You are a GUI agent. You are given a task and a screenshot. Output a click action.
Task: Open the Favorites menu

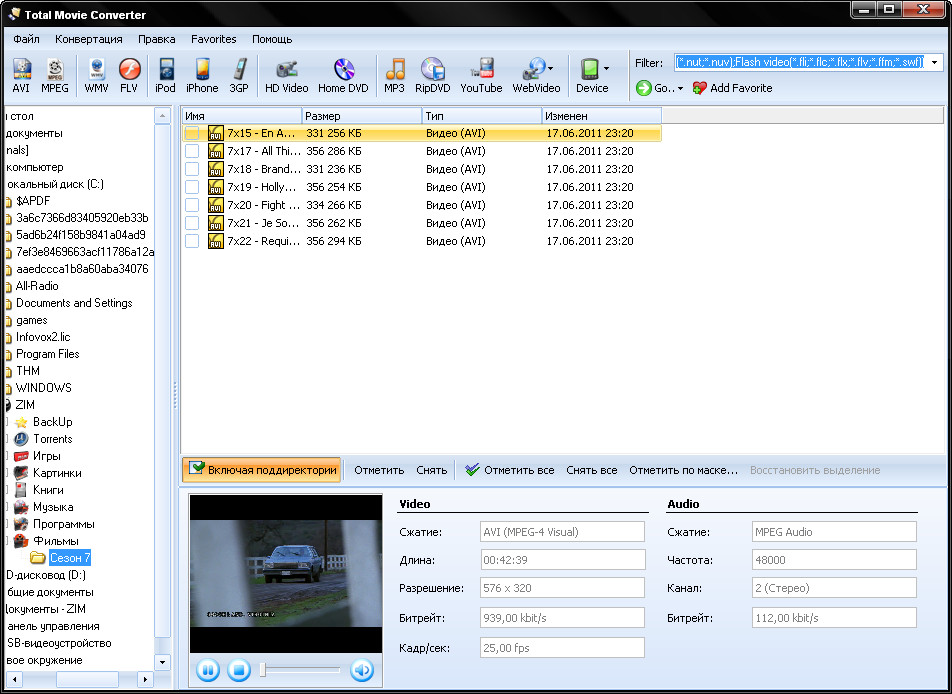tap(213, 39)
